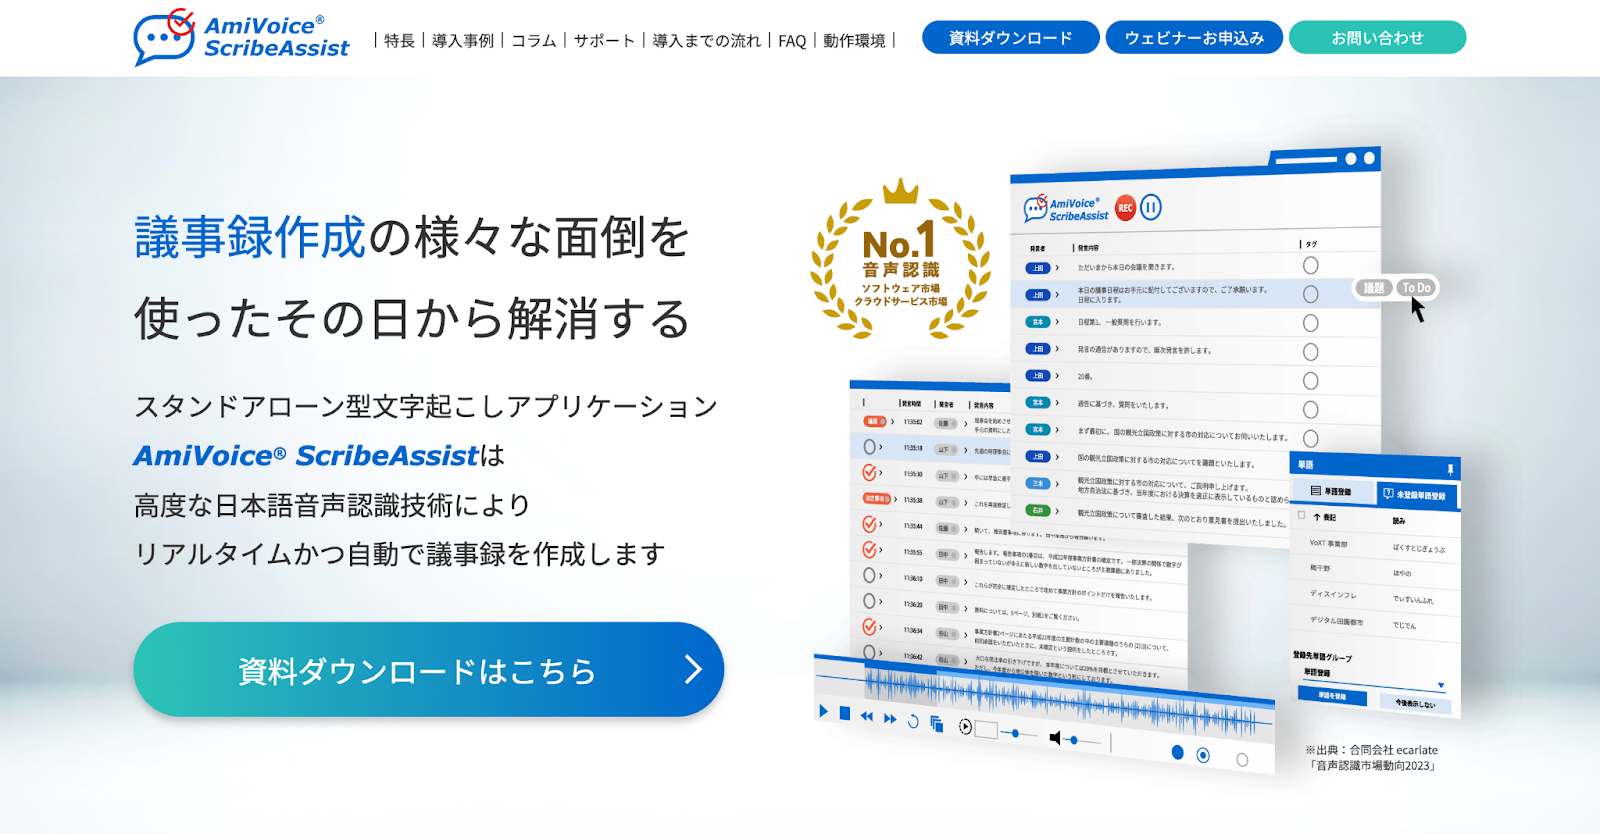Open the AmiVoice ScribeAssist site logo
This screenshot has width=1600, height=834.
click(x=241, y=38)
